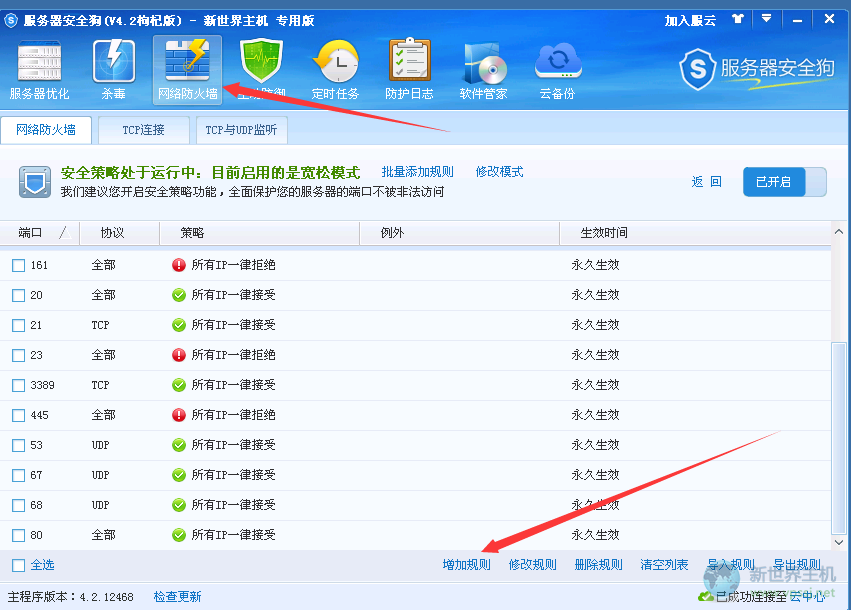
Task: Click red reject icon on port 23 row
Action: pos(179,355)
